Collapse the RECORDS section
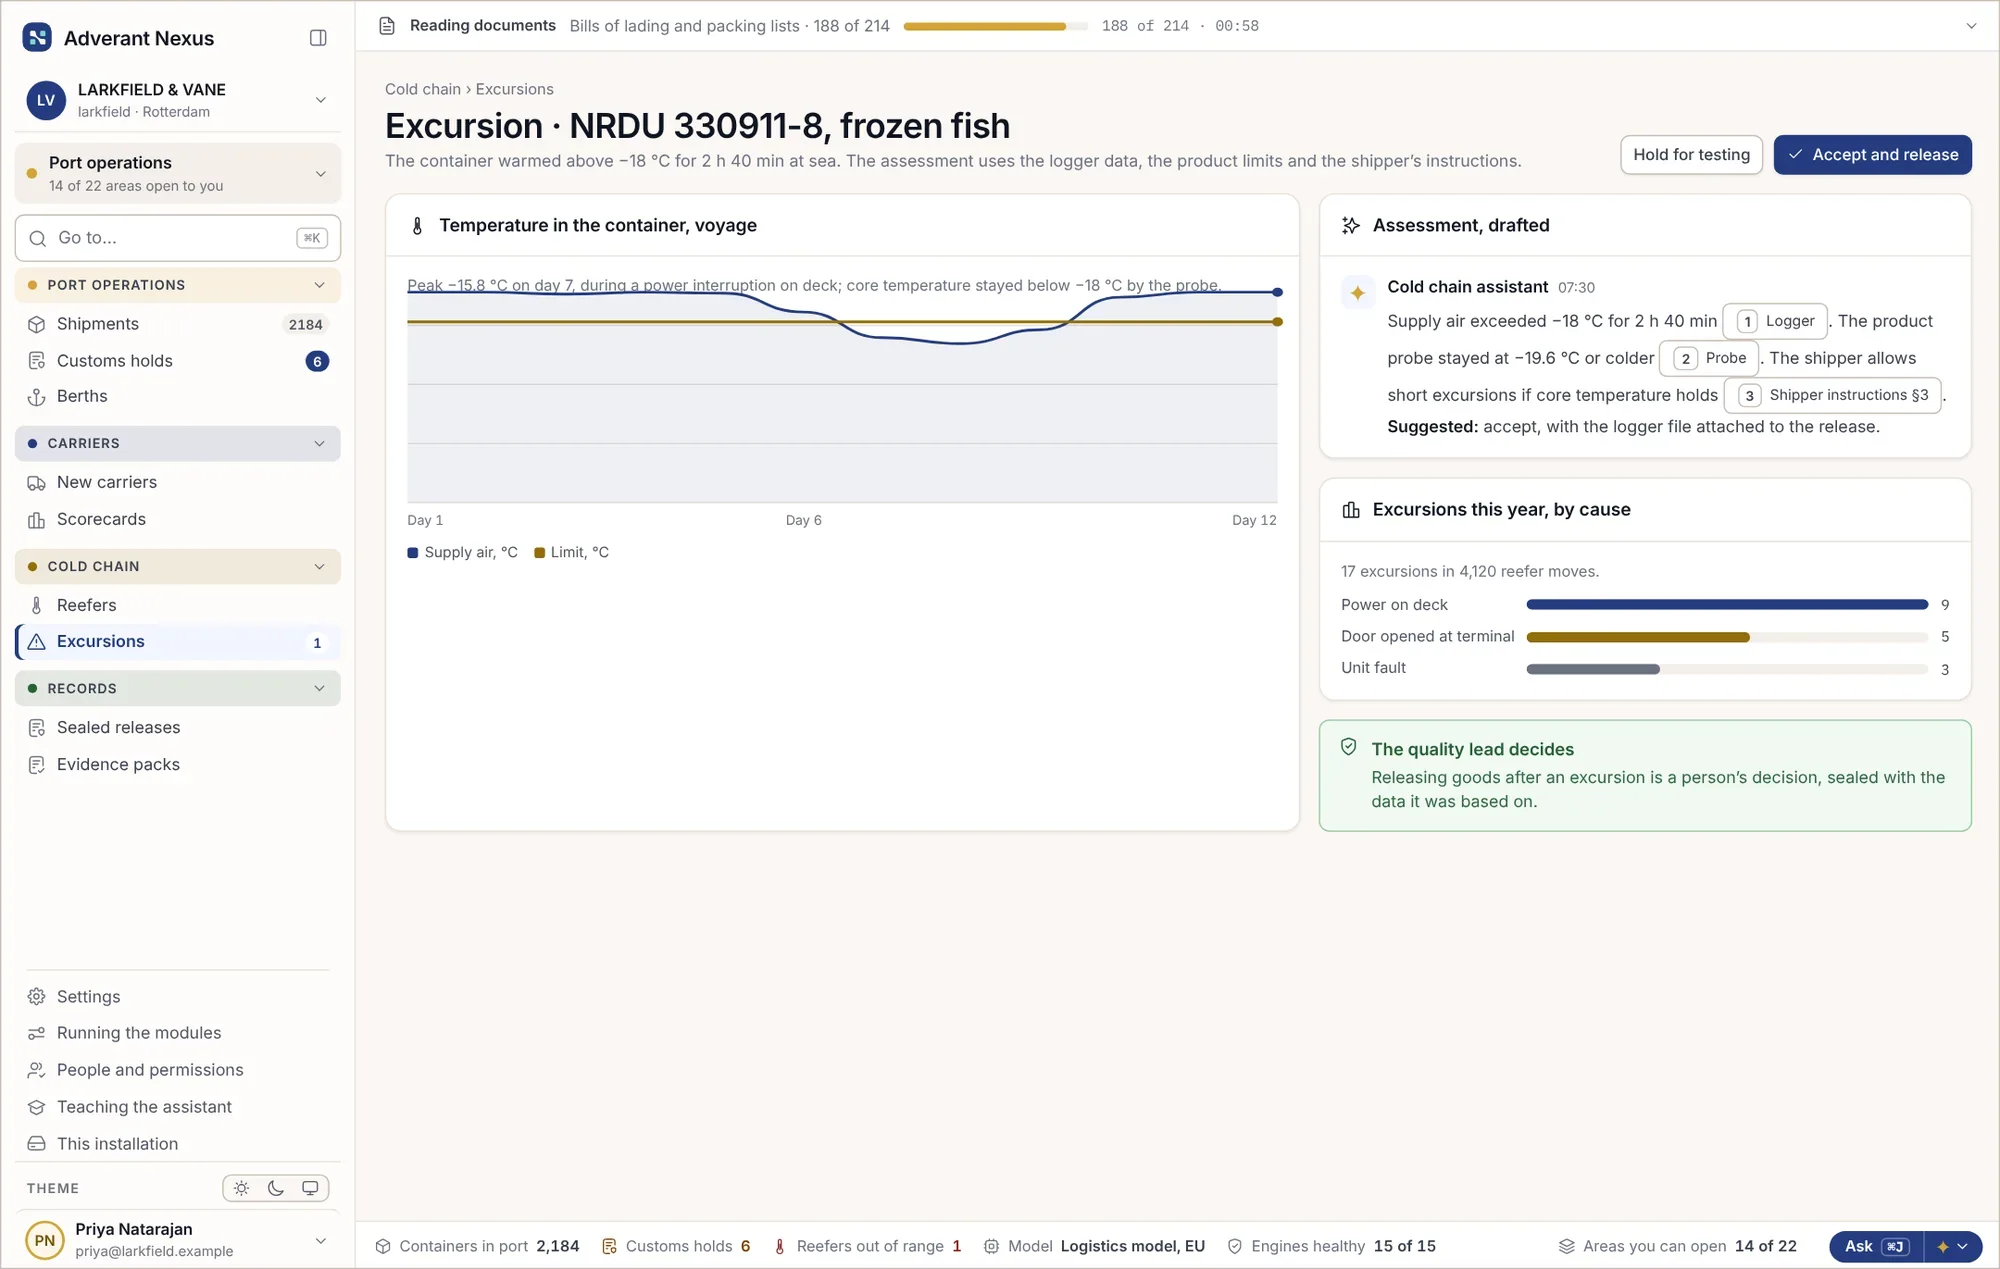 (178, 689)
